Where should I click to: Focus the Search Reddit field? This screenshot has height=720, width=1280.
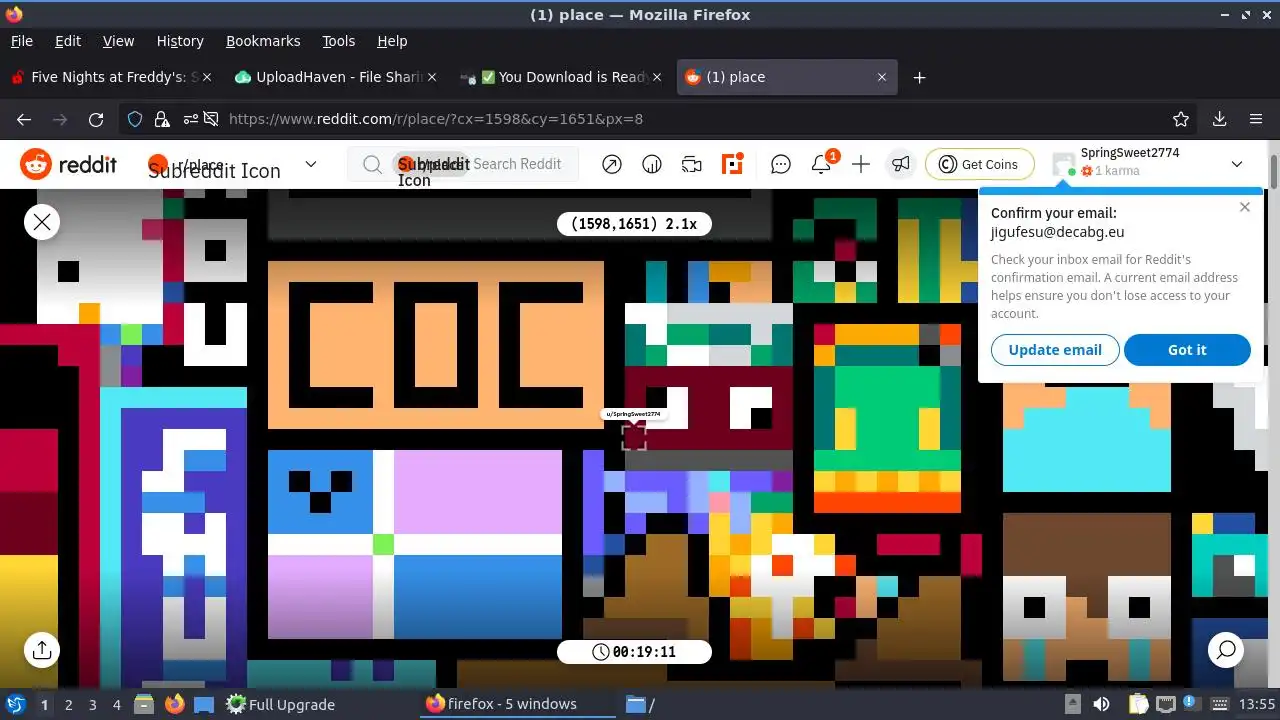[463, 164]
